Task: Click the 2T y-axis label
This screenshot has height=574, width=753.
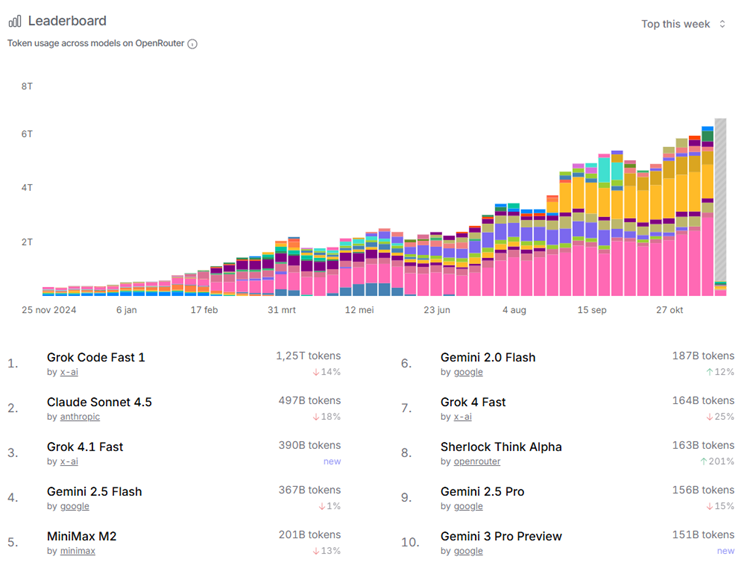Action: (27, 242)
